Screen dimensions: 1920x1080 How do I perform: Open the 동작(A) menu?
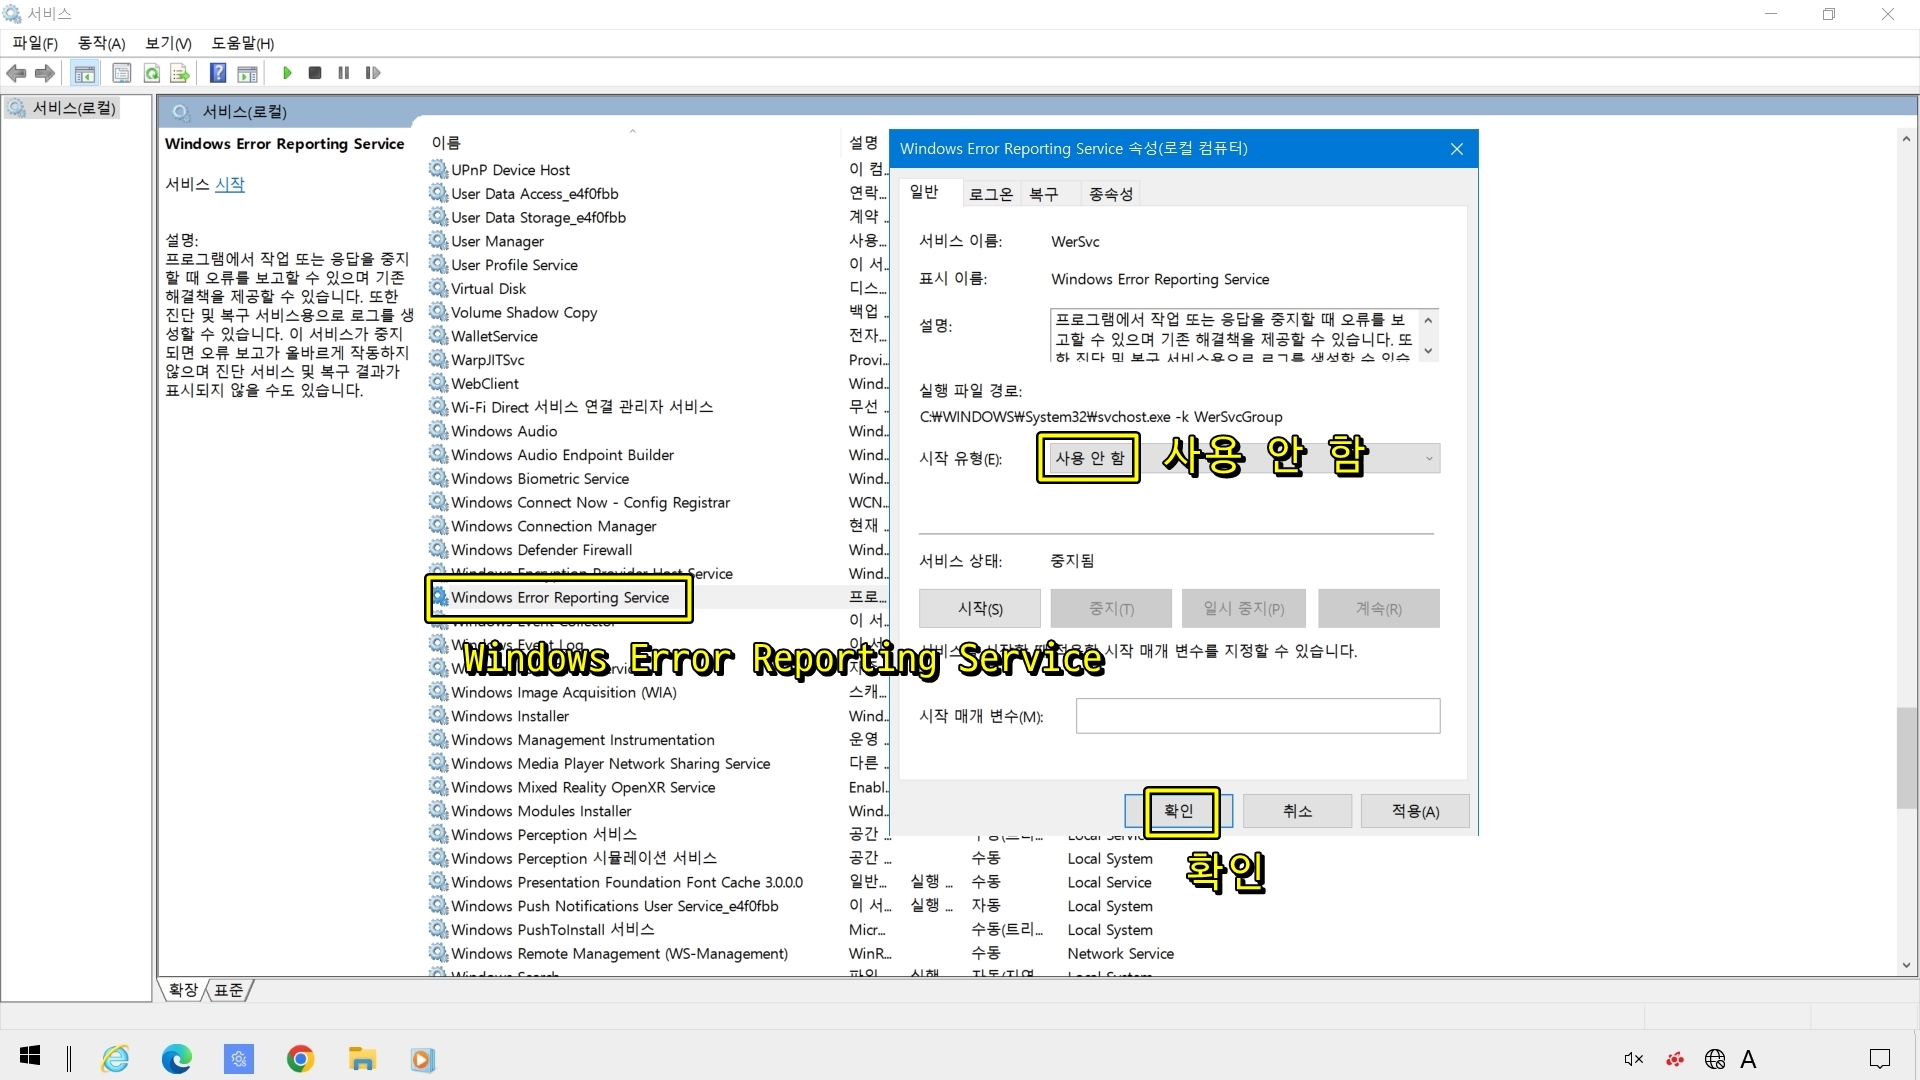102,43
